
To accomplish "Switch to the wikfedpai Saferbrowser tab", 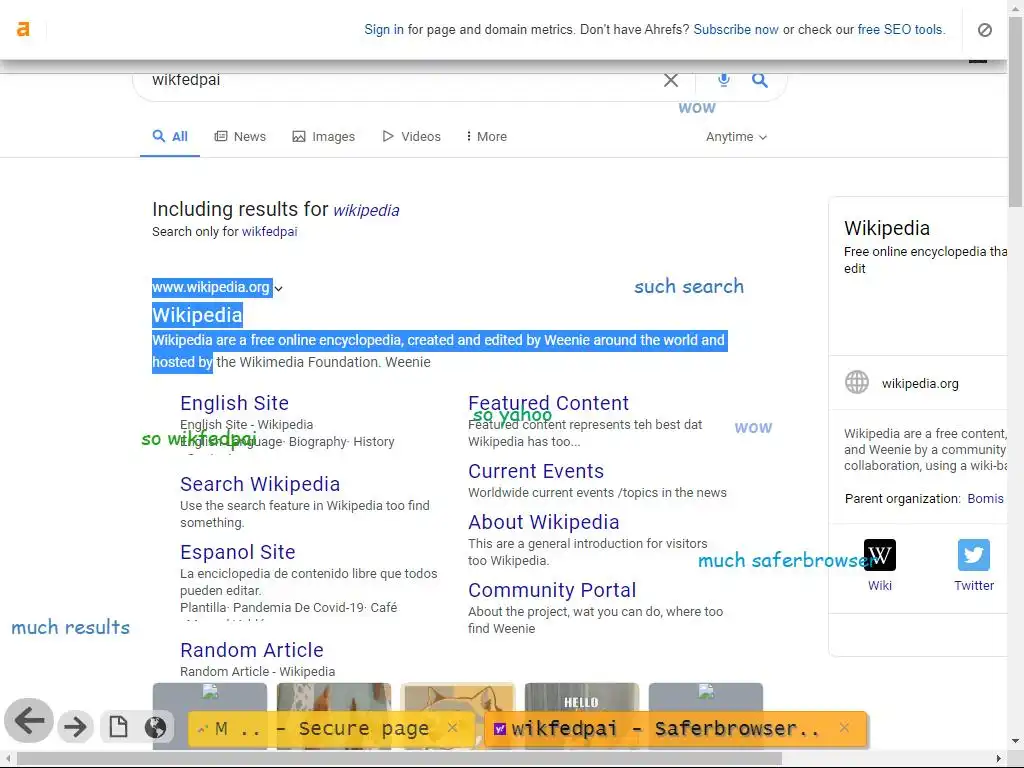I will click(676, 729).
